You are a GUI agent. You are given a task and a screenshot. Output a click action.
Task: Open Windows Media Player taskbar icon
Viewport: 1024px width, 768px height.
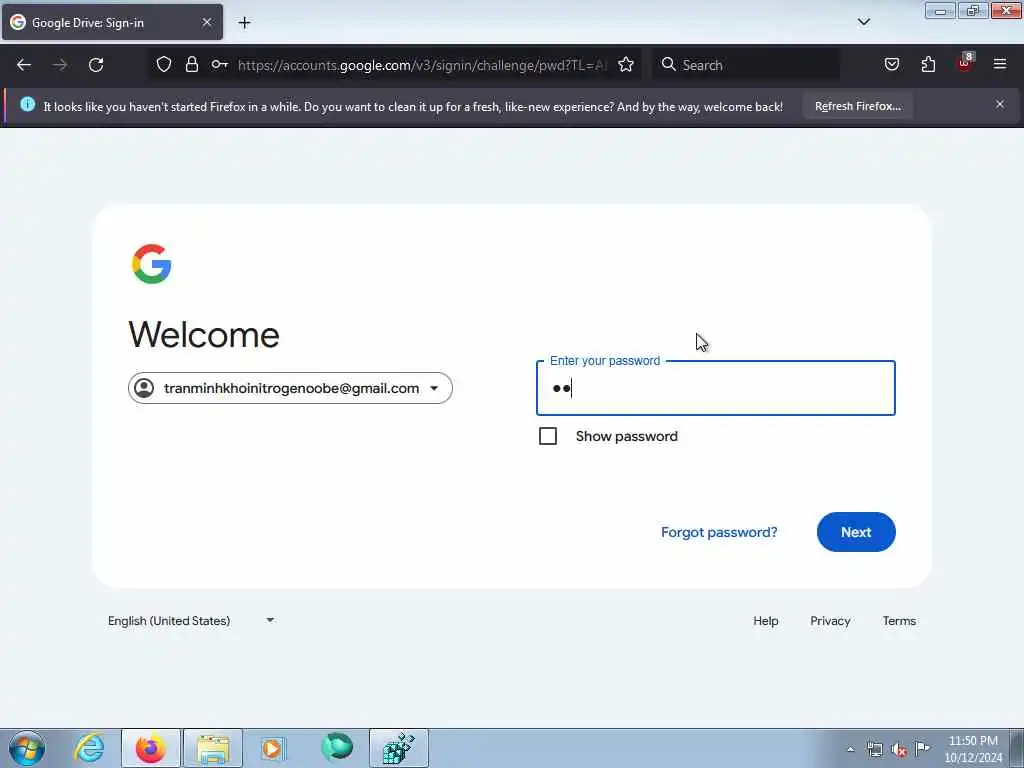point(273,748)
